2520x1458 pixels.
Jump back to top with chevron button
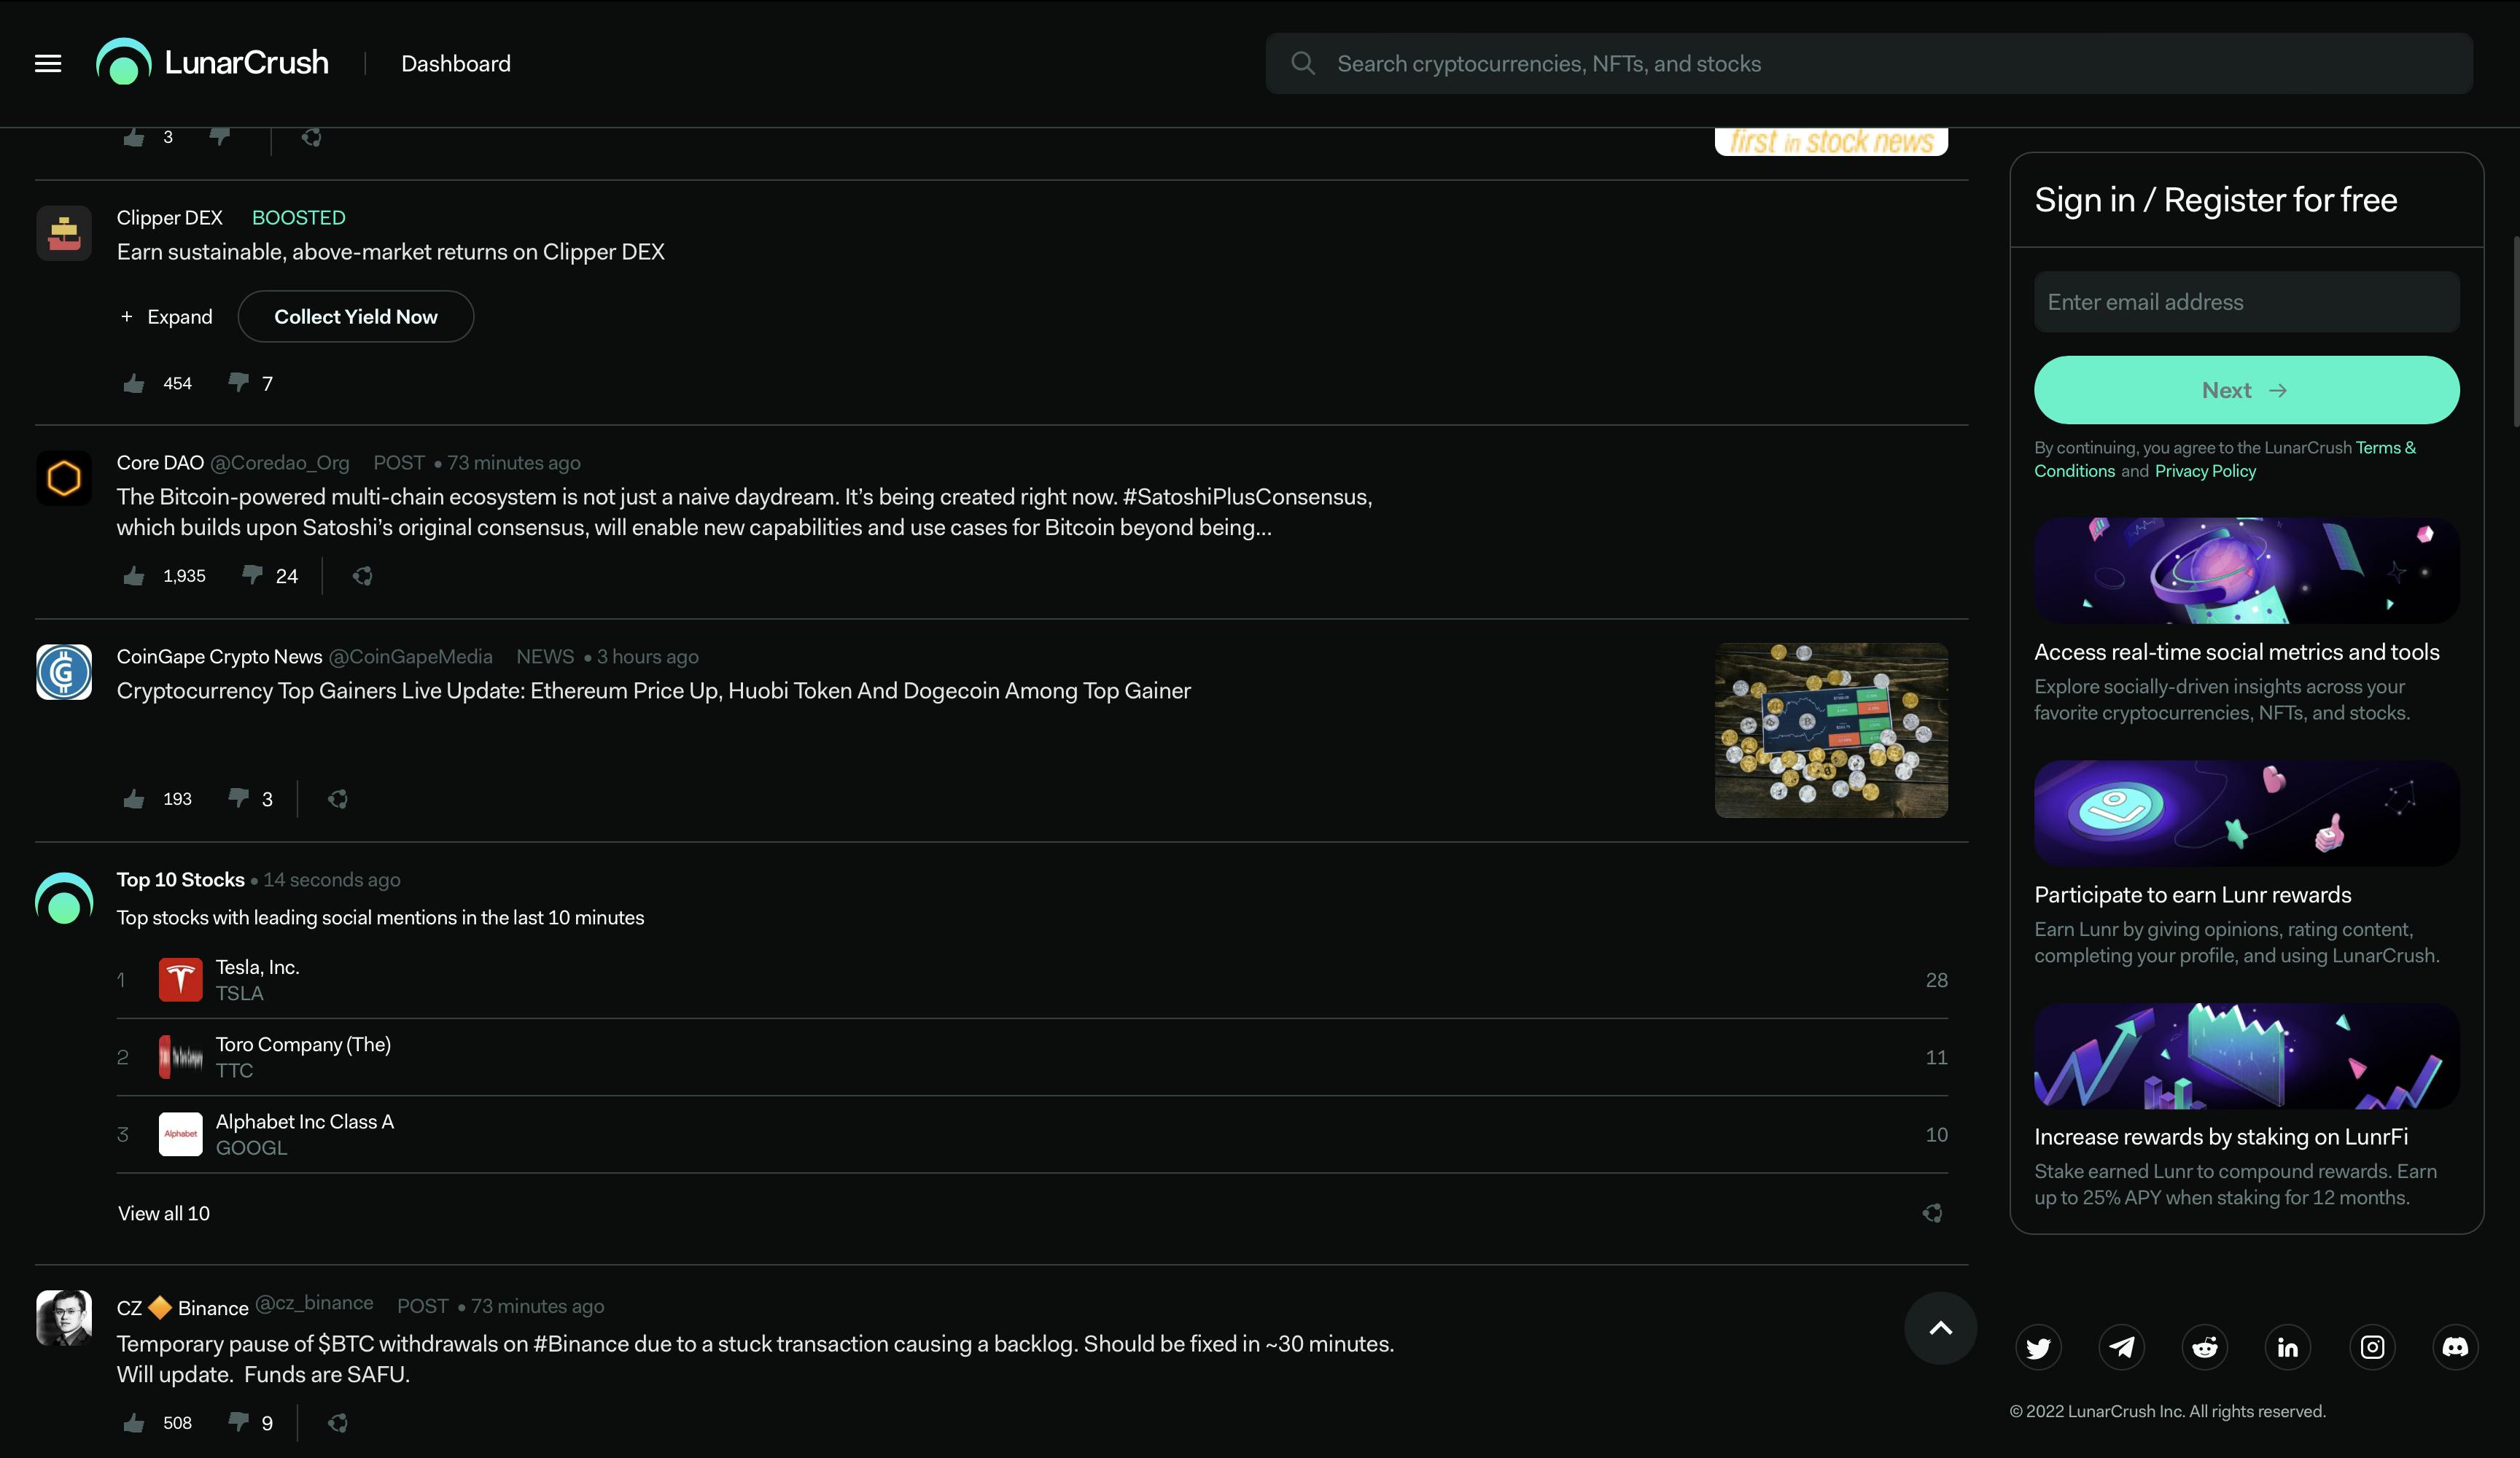1940,1328
